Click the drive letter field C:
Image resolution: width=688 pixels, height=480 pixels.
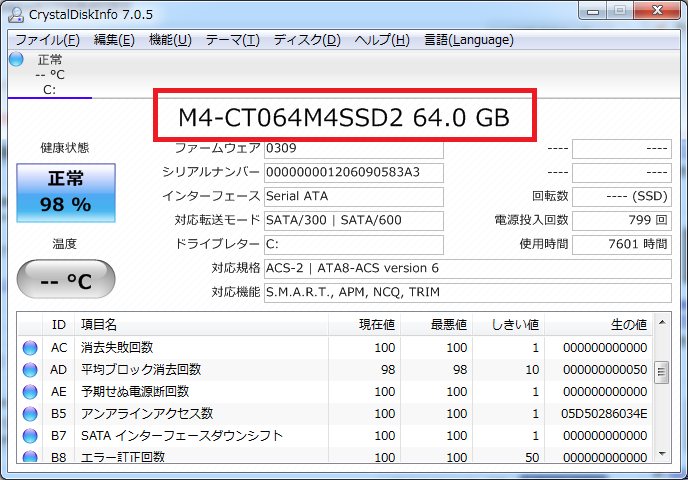click(354, 244)
